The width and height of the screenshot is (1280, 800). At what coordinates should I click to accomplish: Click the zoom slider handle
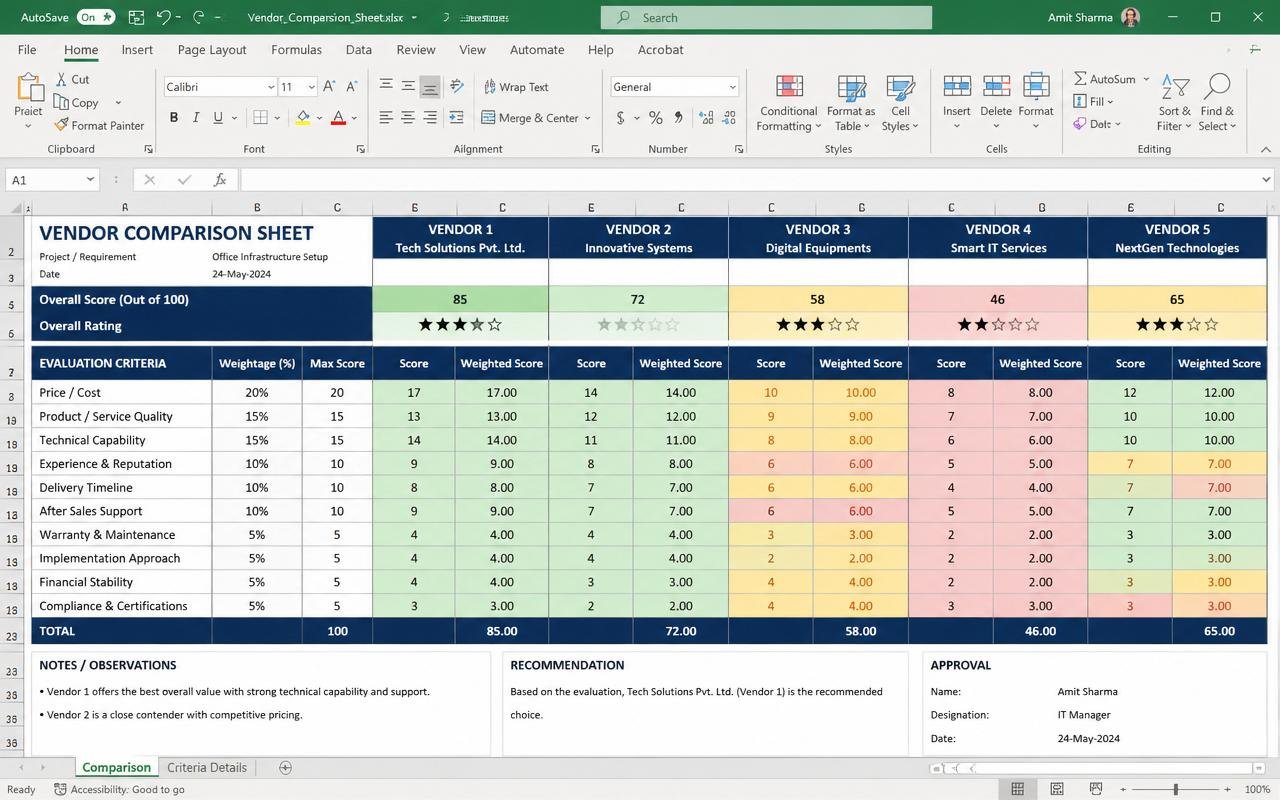[x=1176, y=789]
